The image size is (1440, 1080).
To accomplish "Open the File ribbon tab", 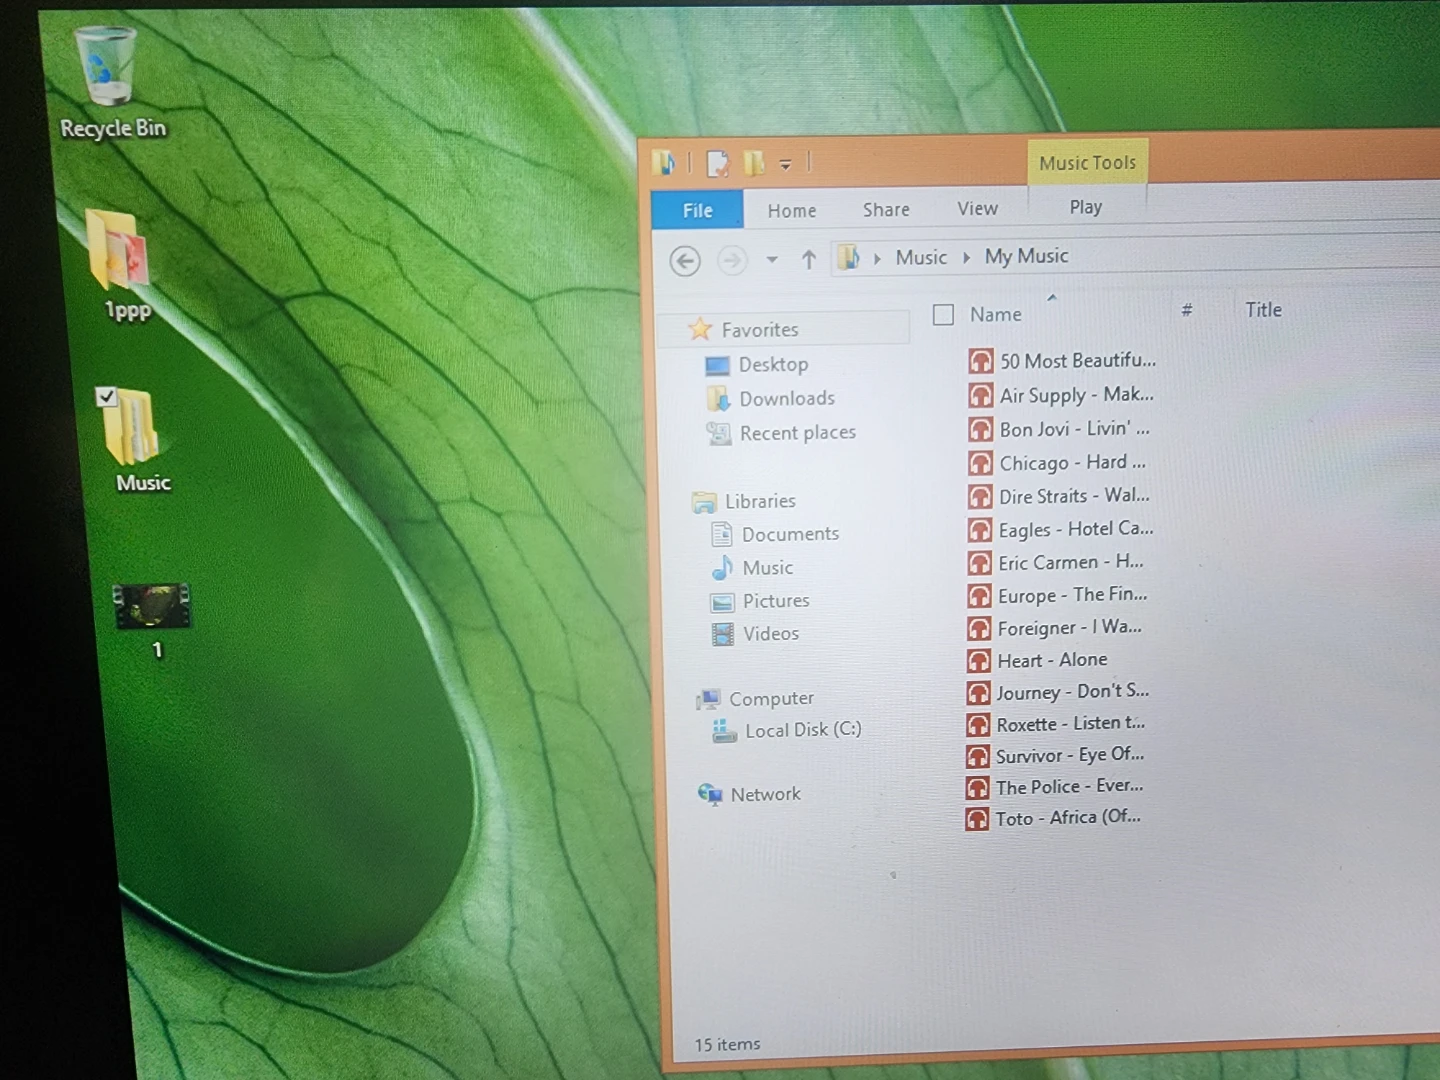I will point(697,210).
